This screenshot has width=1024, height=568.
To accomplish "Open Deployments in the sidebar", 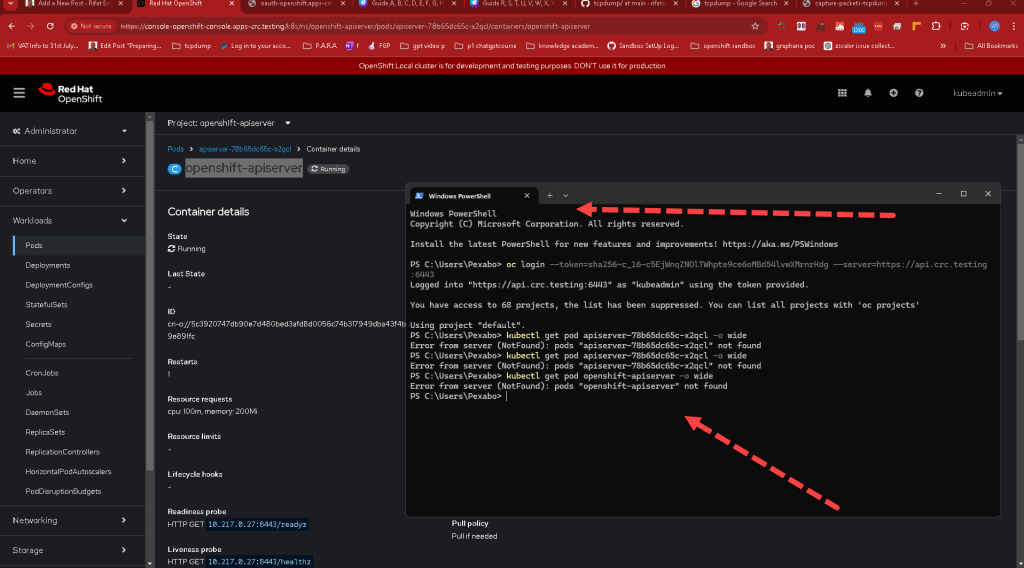I will click(x=48, y=265).
